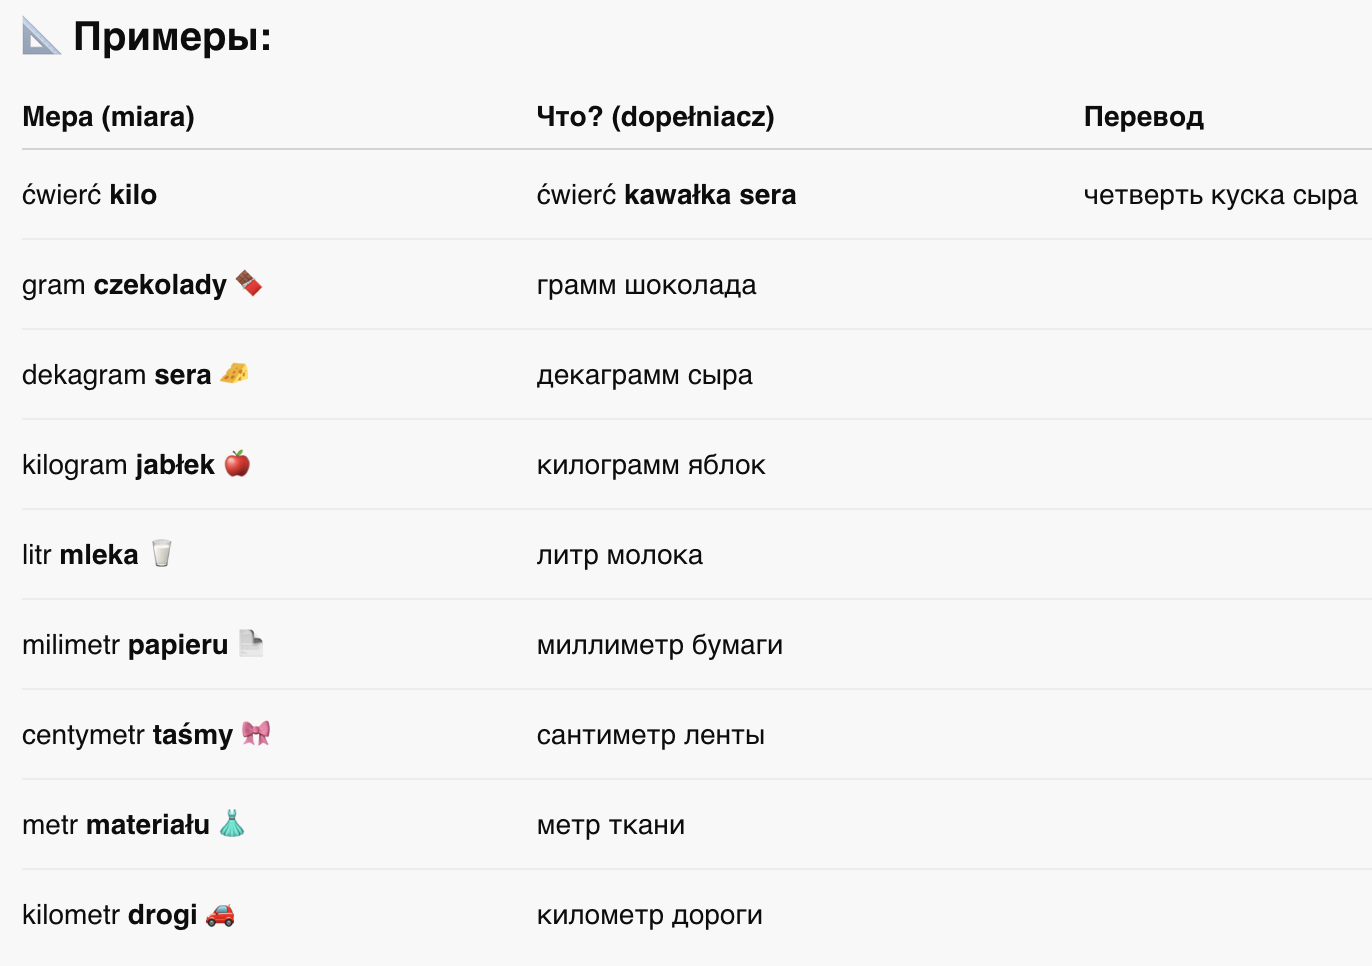Click the word papieru in bold
The height and width of the screenshot is (966, 1372).
(x=178, y=646)
